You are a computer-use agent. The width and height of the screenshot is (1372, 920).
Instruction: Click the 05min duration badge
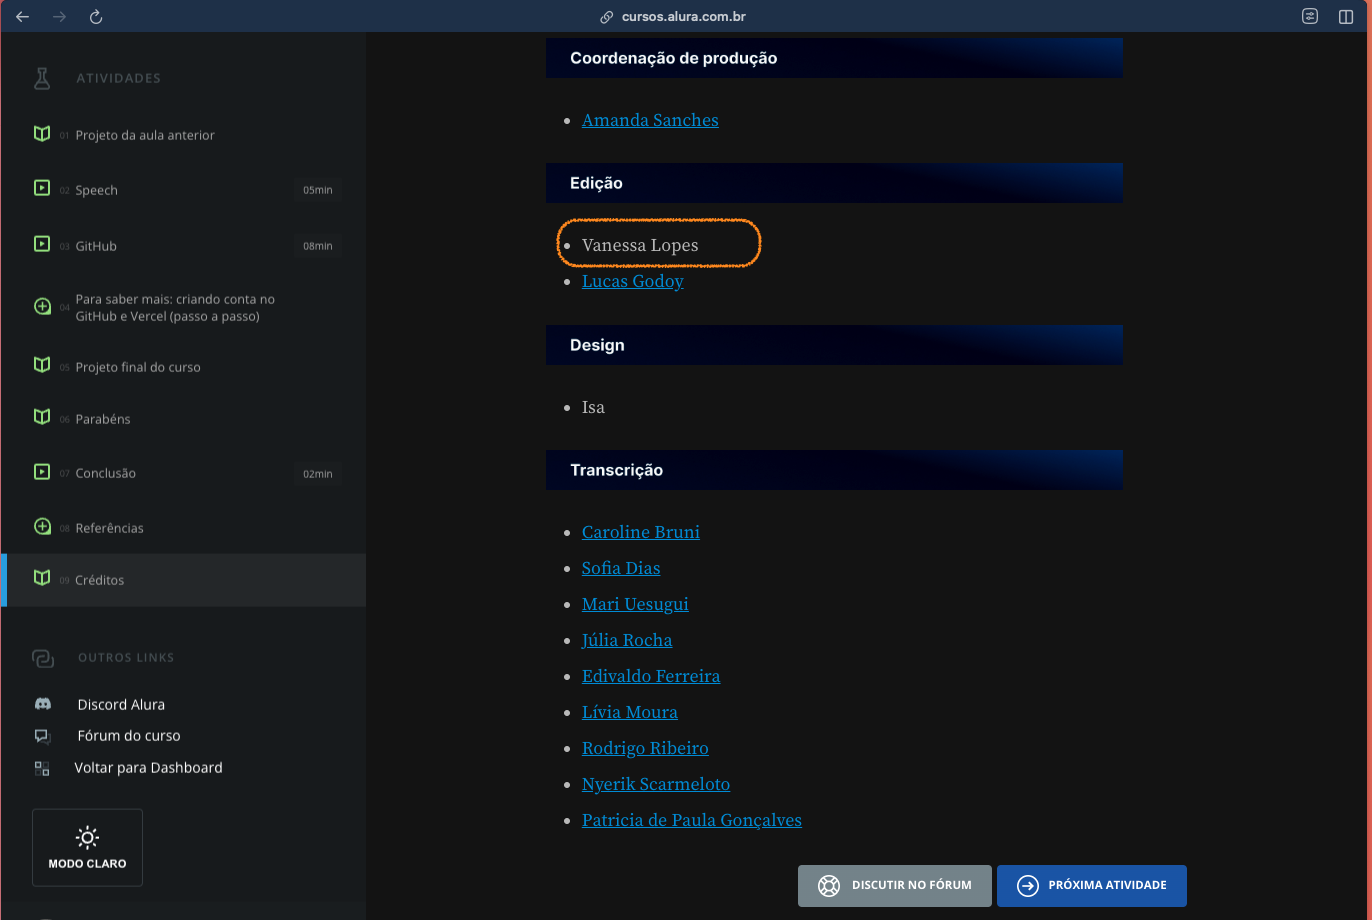[318, 190]
